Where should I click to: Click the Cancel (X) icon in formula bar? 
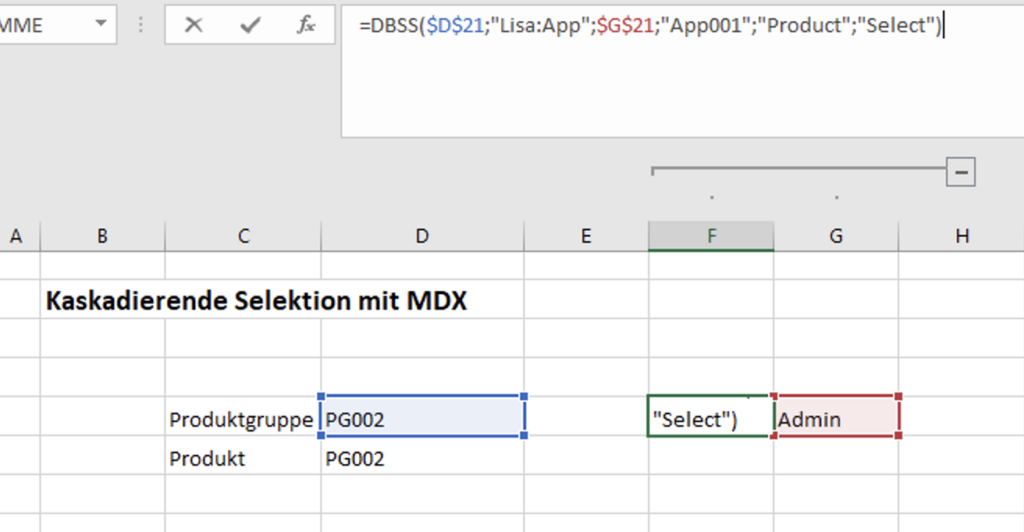point(194,25)
